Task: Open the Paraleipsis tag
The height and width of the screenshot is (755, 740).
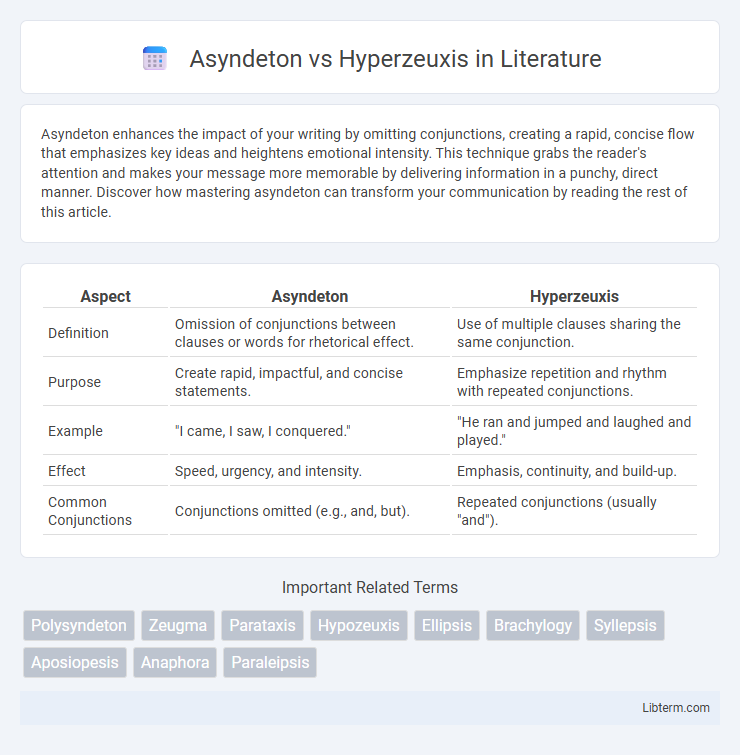Action: click(270, 663)
